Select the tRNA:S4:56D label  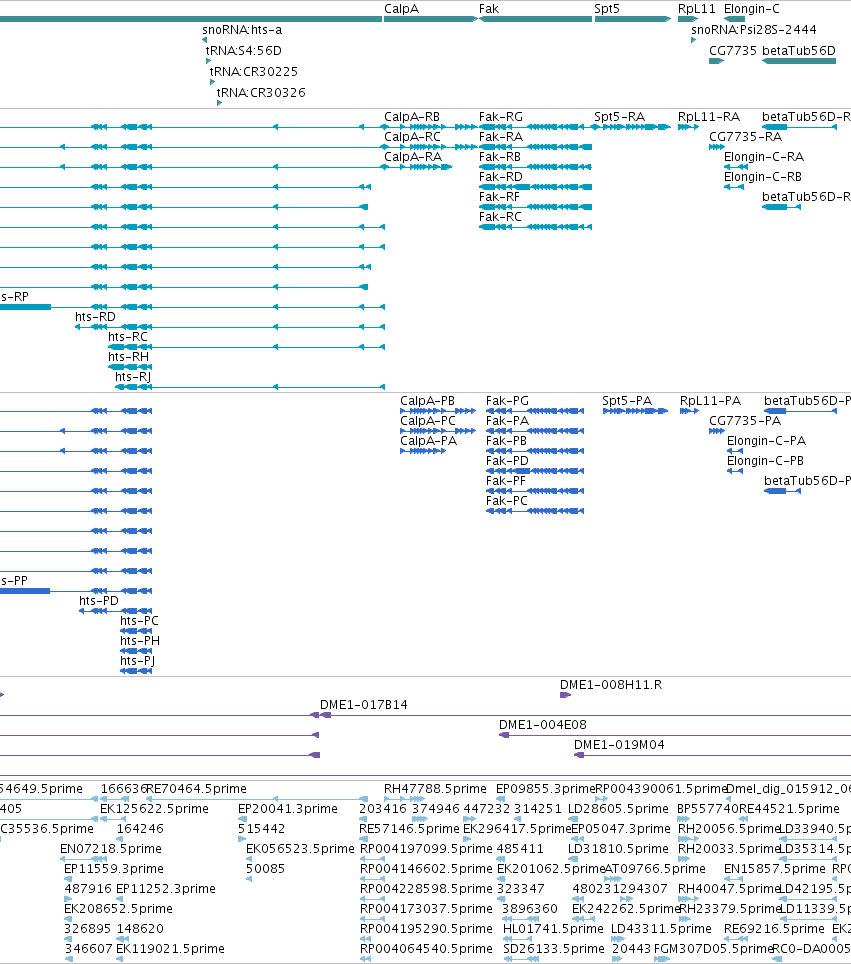pyautogui.click(x=243, y=50)
